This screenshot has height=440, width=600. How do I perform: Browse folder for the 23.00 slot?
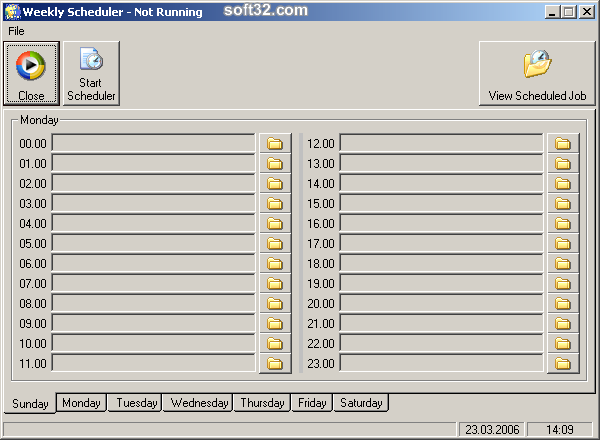pyautogui.click(x=563, y=363)
